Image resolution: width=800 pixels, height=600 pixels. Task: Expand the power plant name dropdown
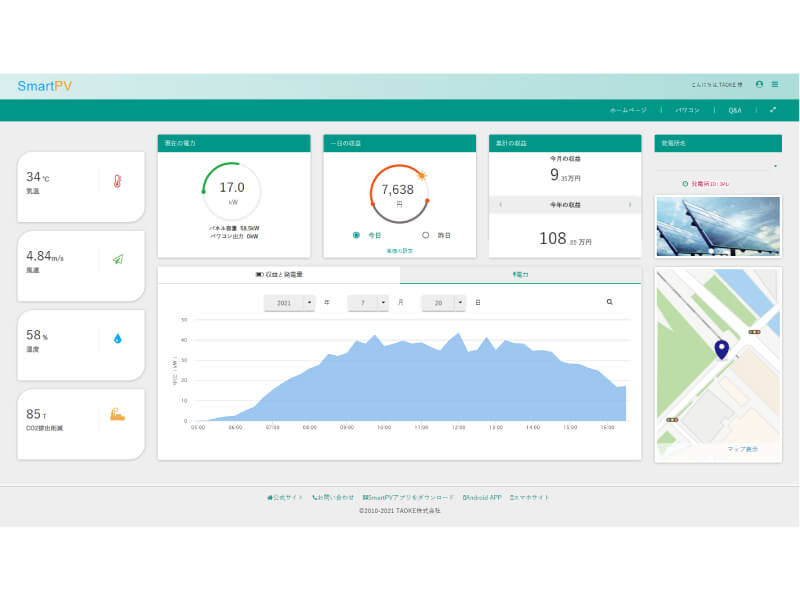(x=775, y=166)
